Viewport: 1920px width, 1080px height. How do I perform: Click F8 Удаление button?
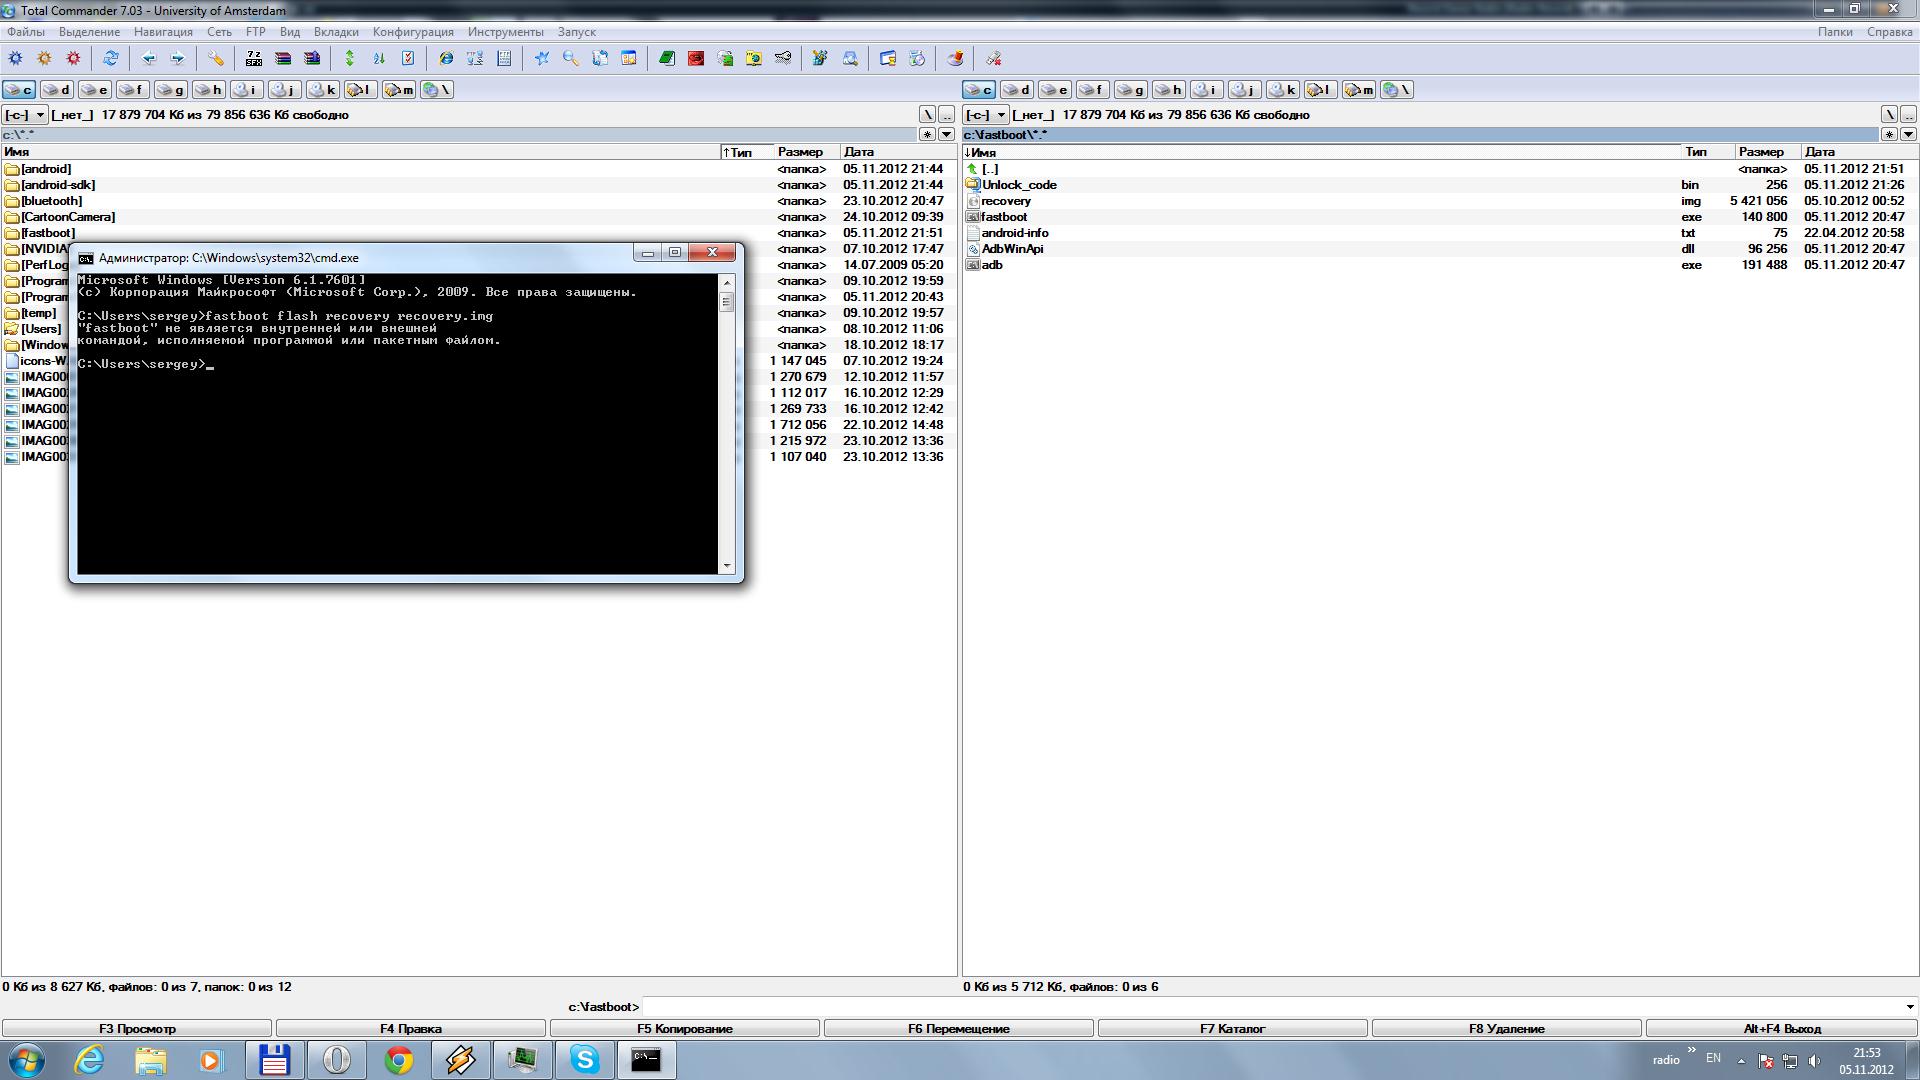pyautogui.click(x=1507, y=1028)
